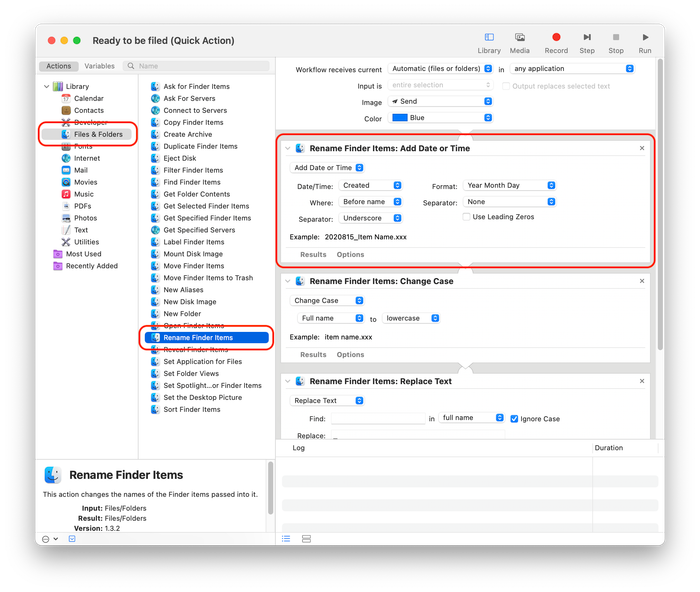
Task: Open Options under Change Case
Action: tap(350, 354)
